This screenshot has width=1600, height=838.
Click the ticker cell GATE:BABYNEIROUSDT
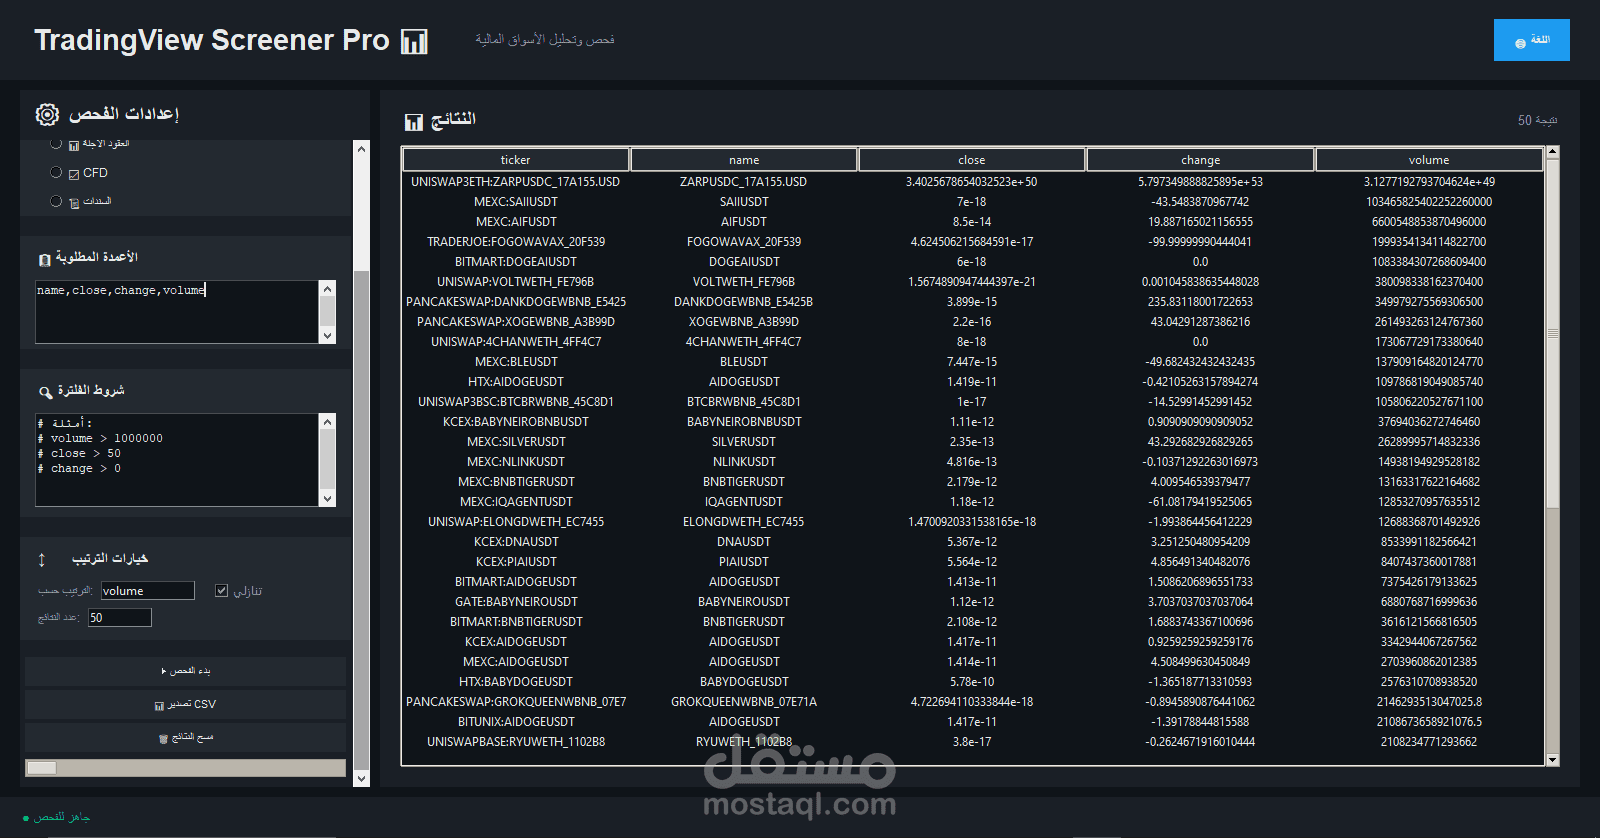(x=515, y=602)
